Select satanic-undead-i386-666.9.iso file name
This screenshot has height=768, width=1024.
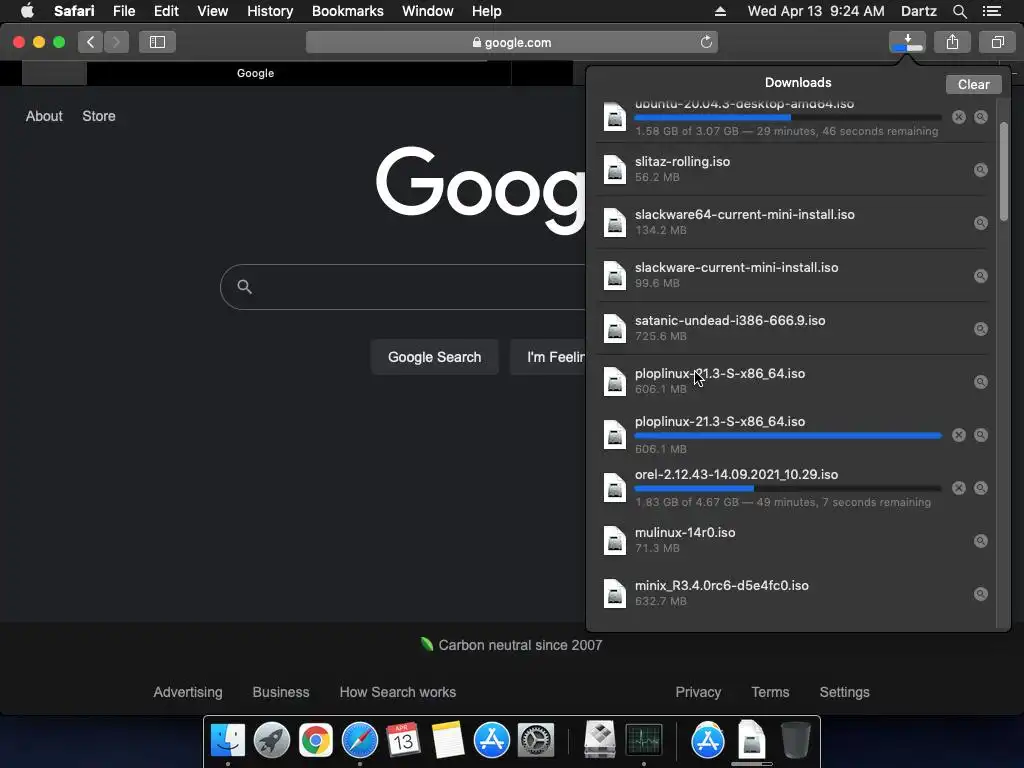pos(730,321)
